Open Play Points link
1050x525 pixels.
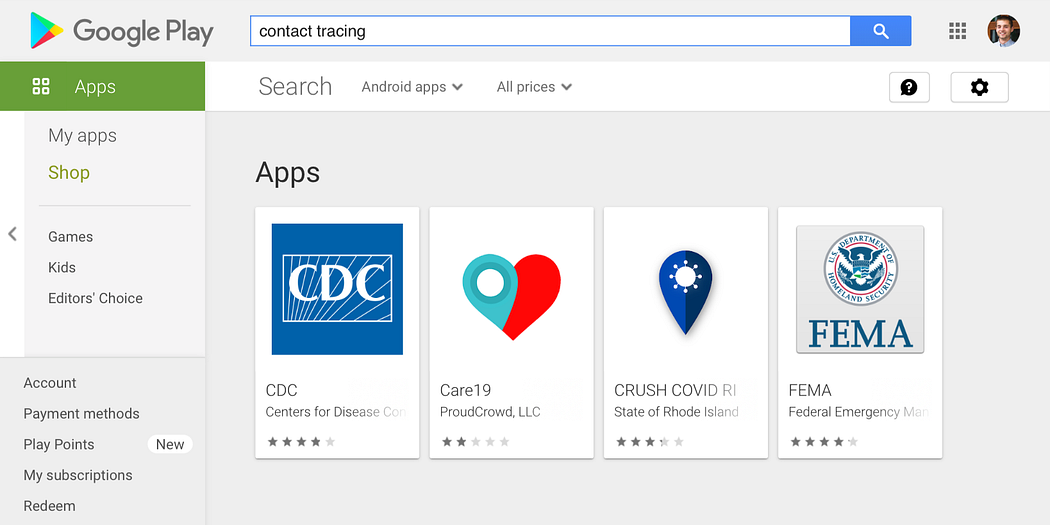coord(59,445)
